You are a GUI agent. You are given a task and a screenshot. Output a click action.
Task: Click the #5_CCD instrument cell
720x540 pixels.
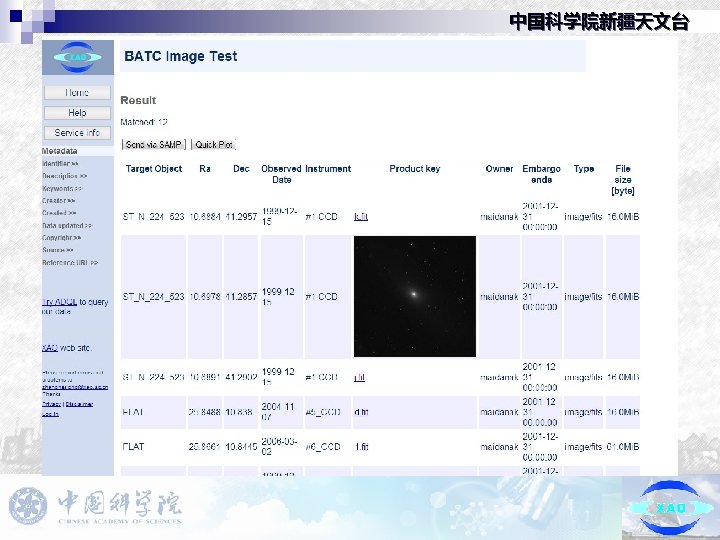tap(323, 412)
